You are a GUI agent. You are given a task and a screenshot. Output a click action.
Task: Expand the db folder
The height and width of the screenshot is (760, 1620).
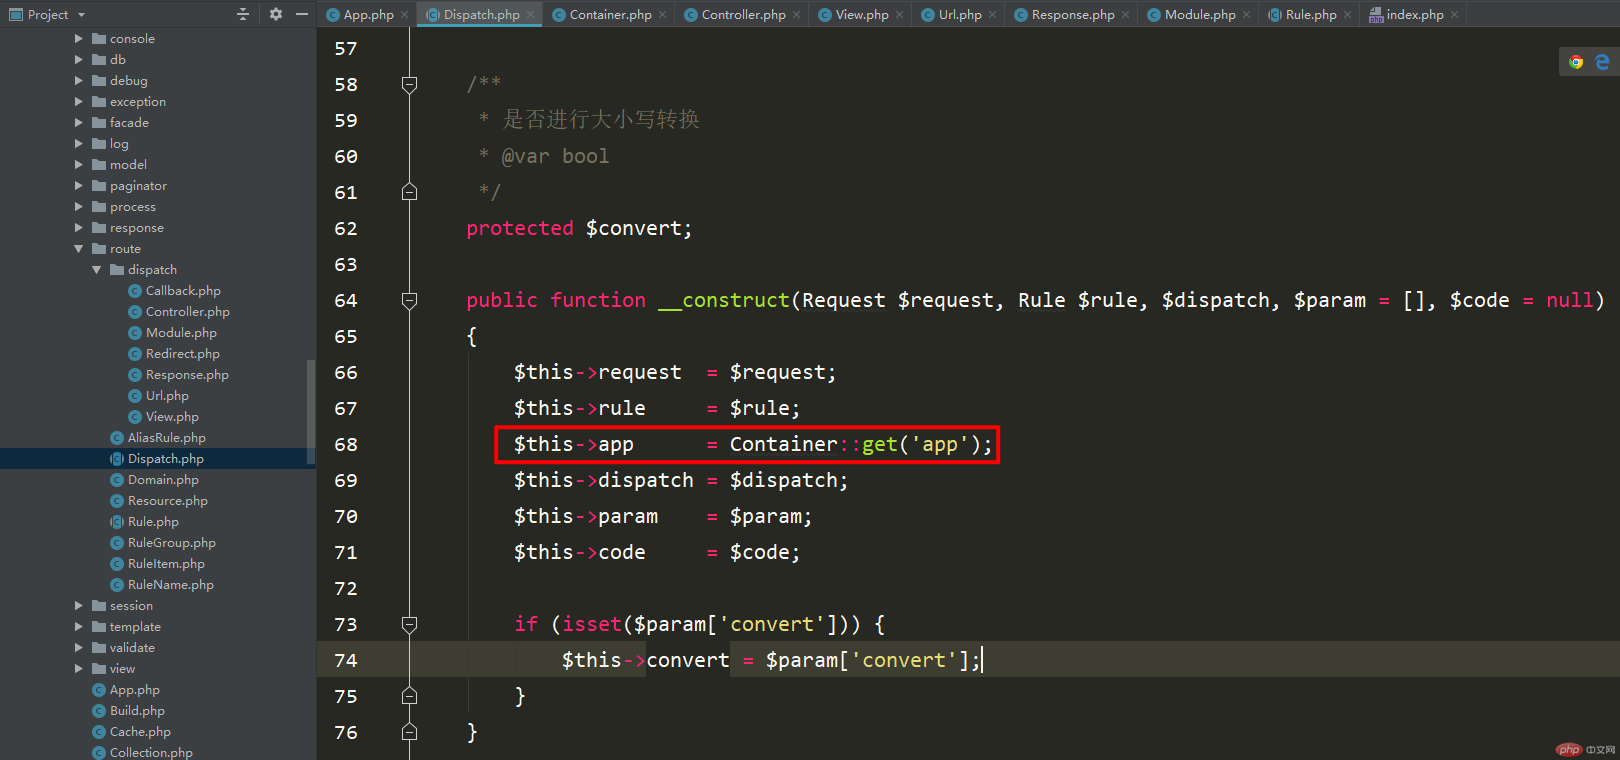click(x=79, y=60)
